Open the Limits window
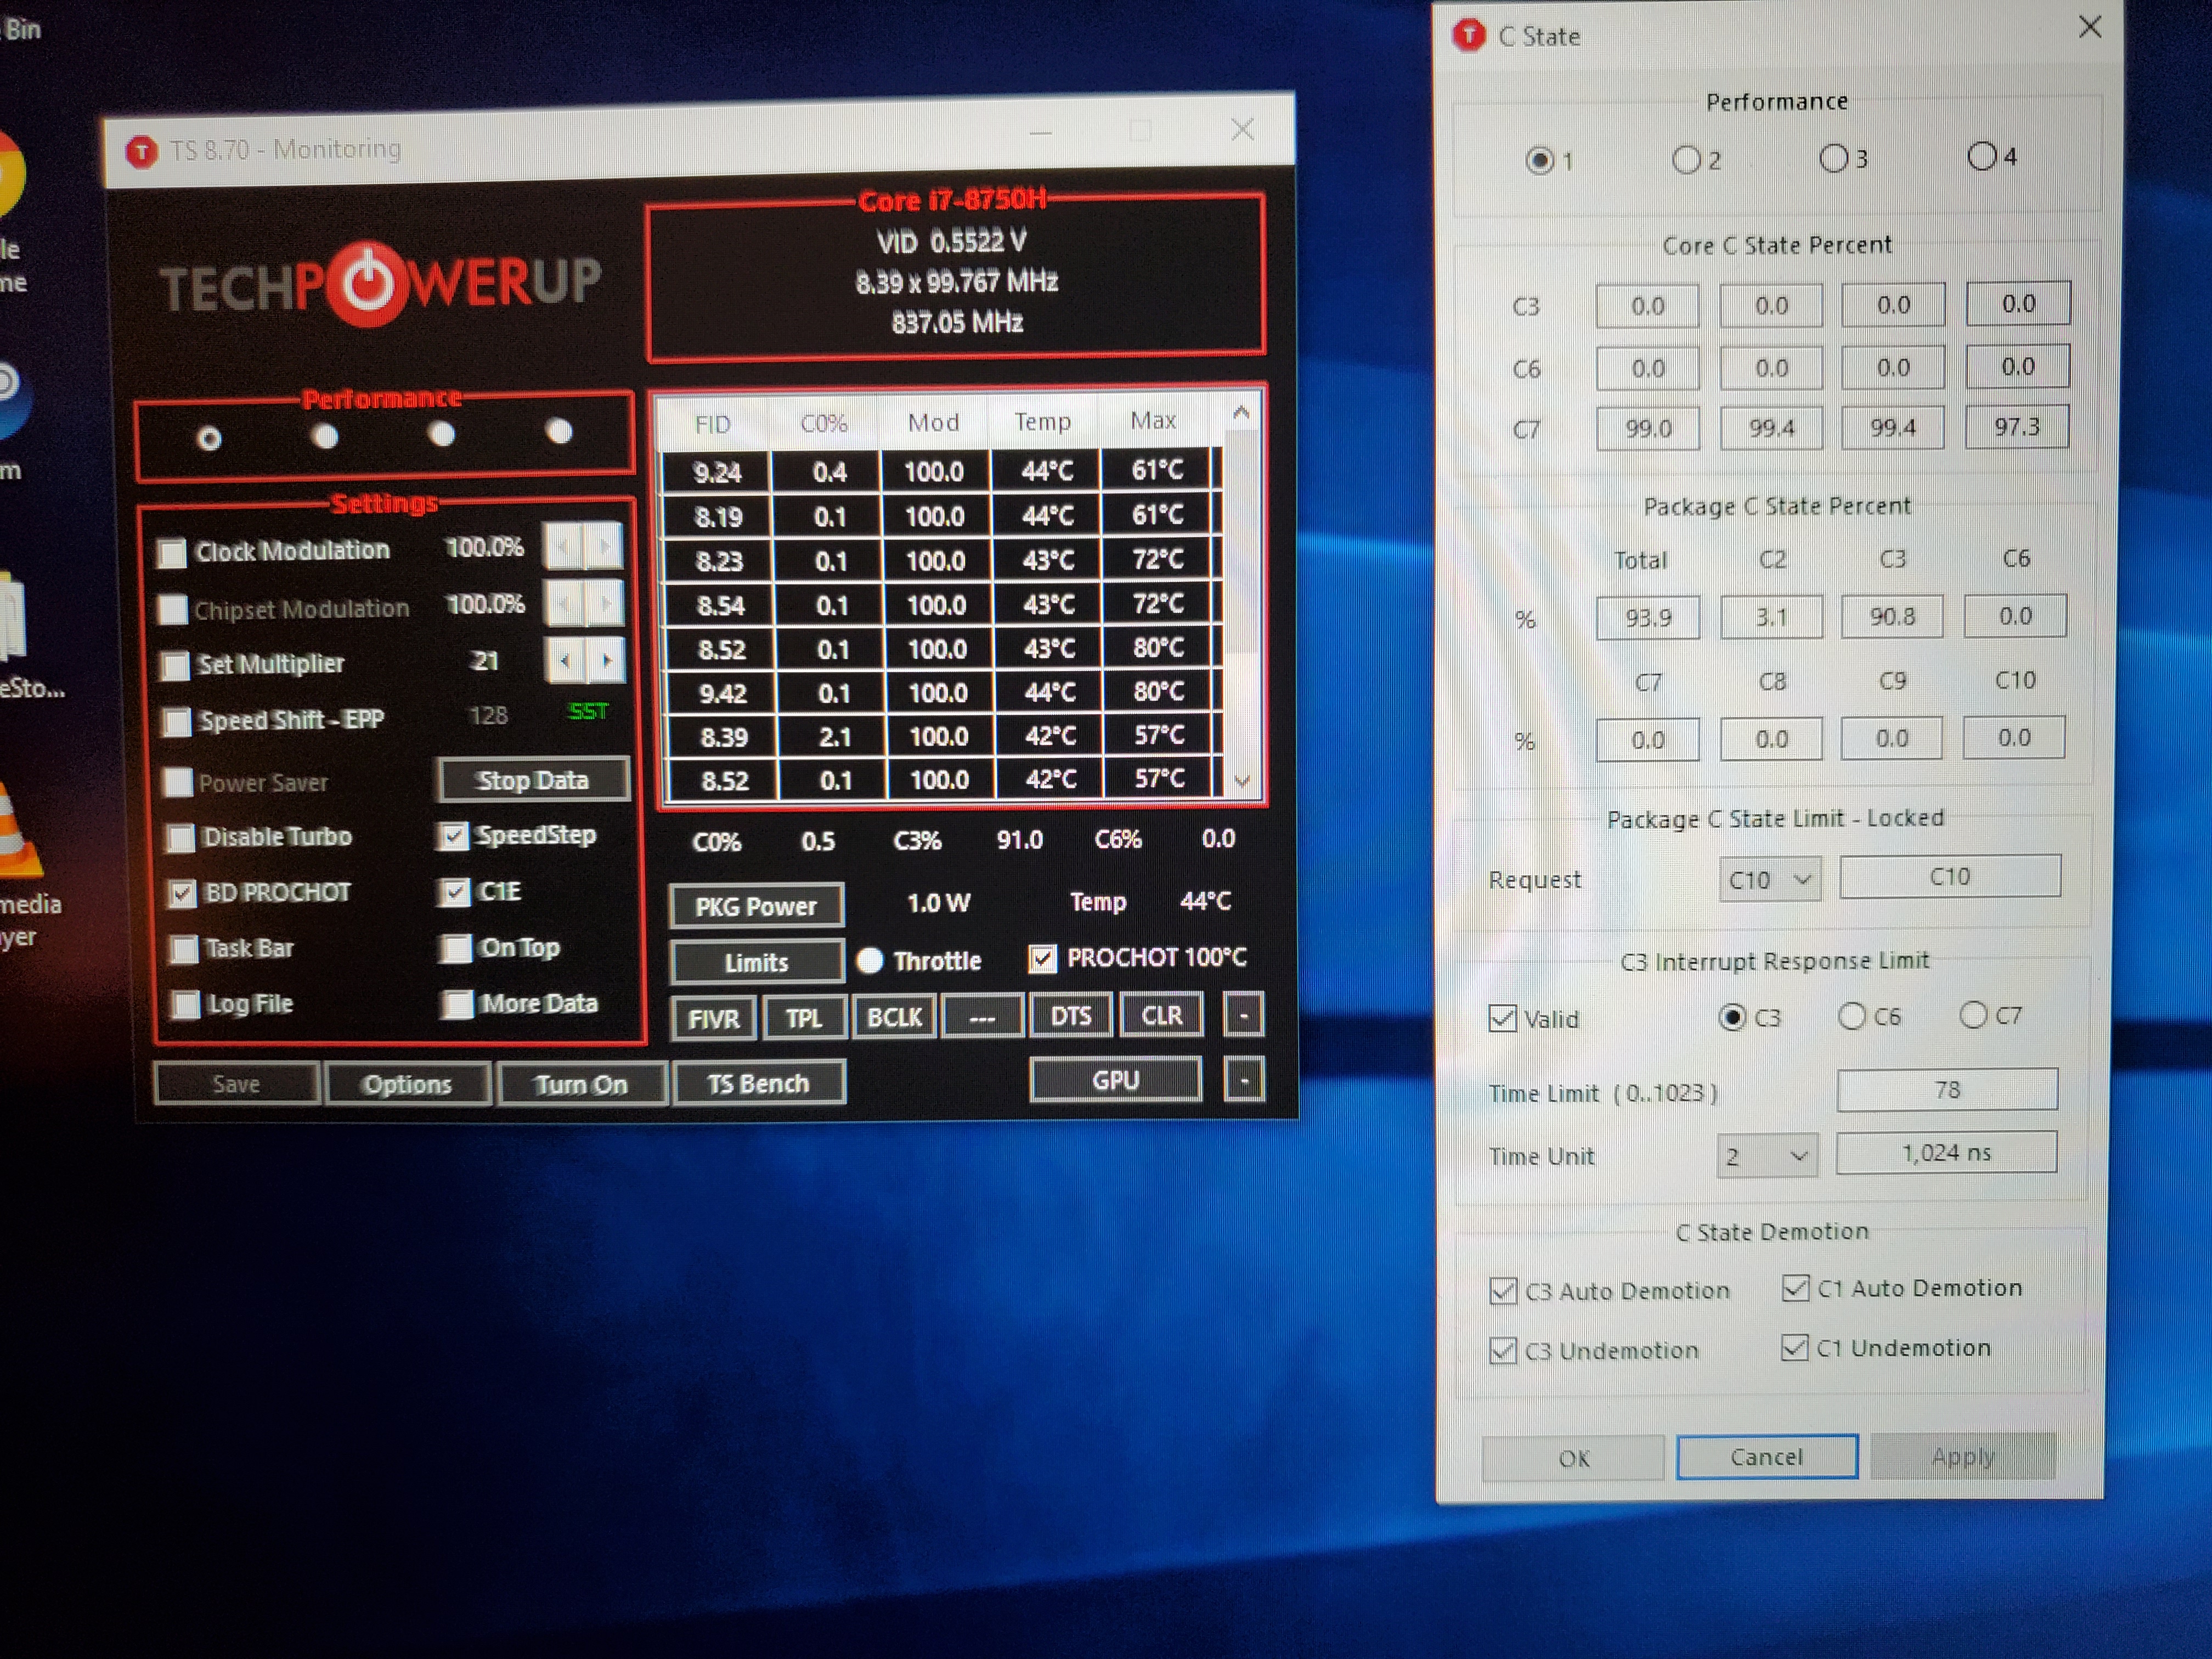Screen dimensions: 2212x1659 point(757,962)
